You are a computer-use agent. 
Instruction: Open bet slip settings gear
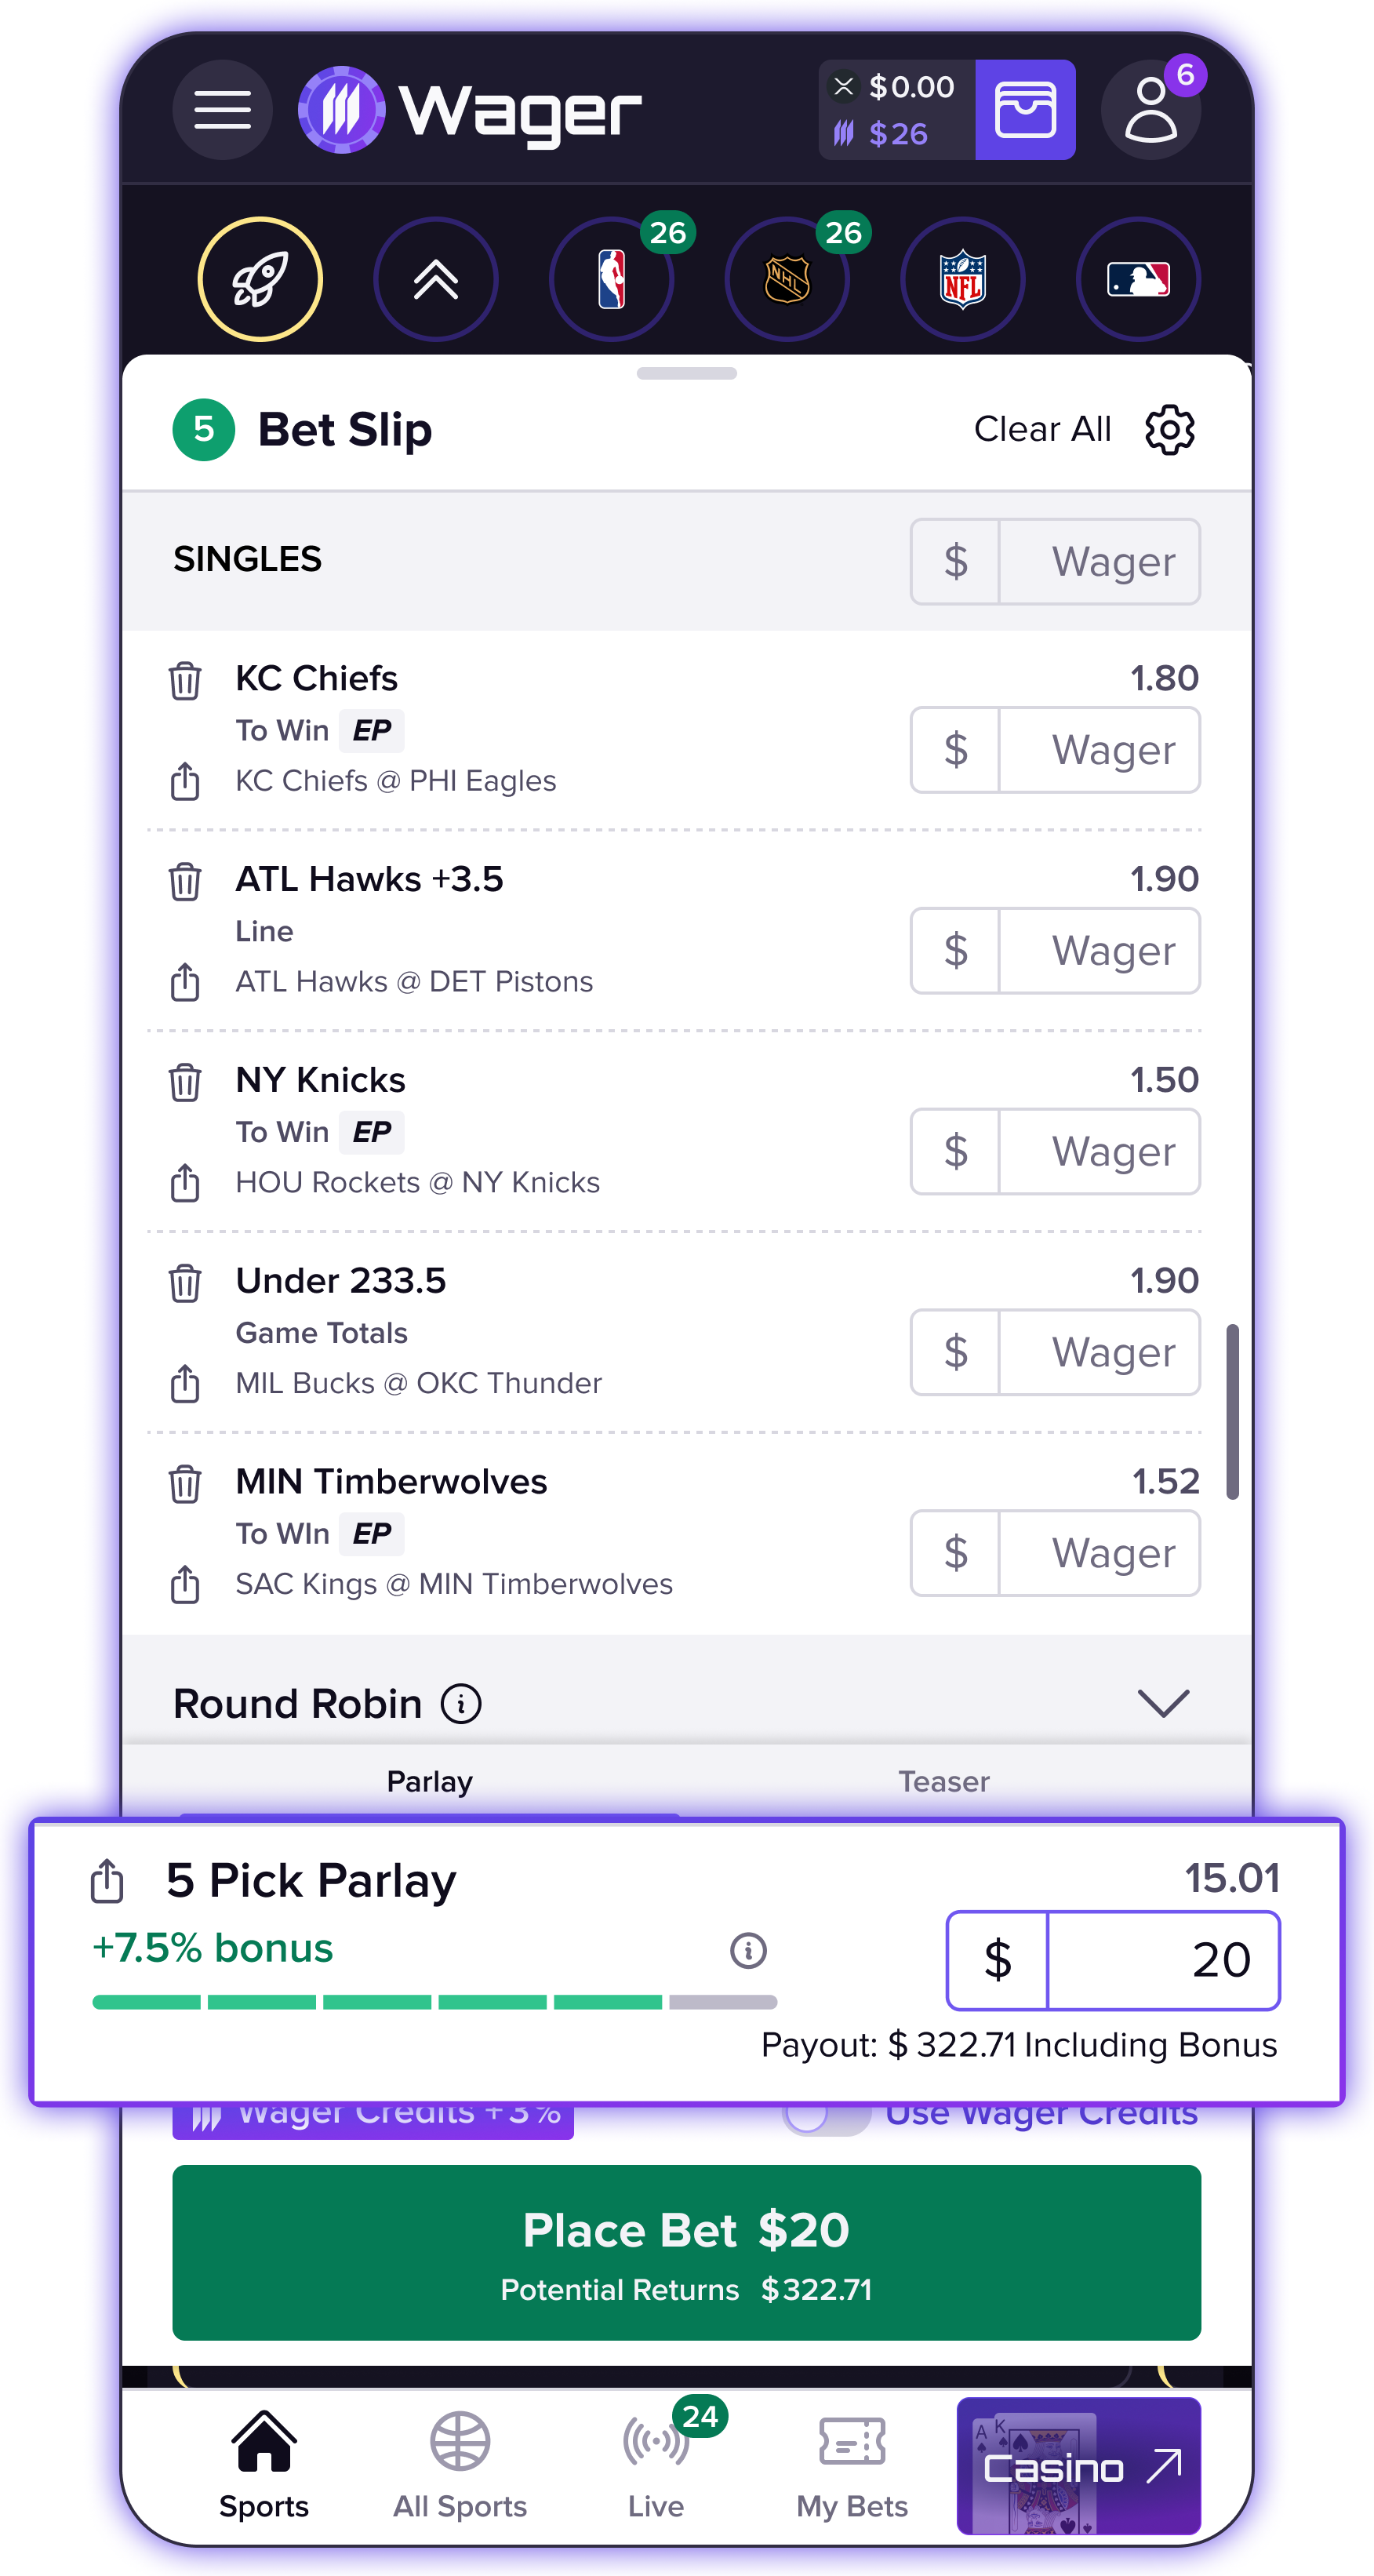[x=1169, y=430]
